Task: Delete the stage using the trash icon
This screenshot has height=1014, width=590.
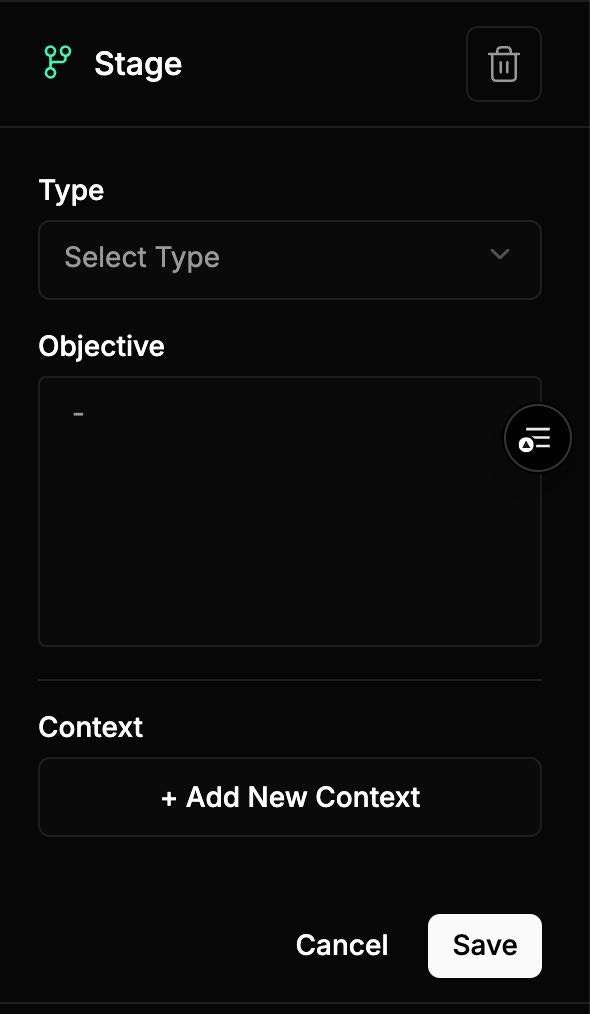Action: [x=503, y=64]
